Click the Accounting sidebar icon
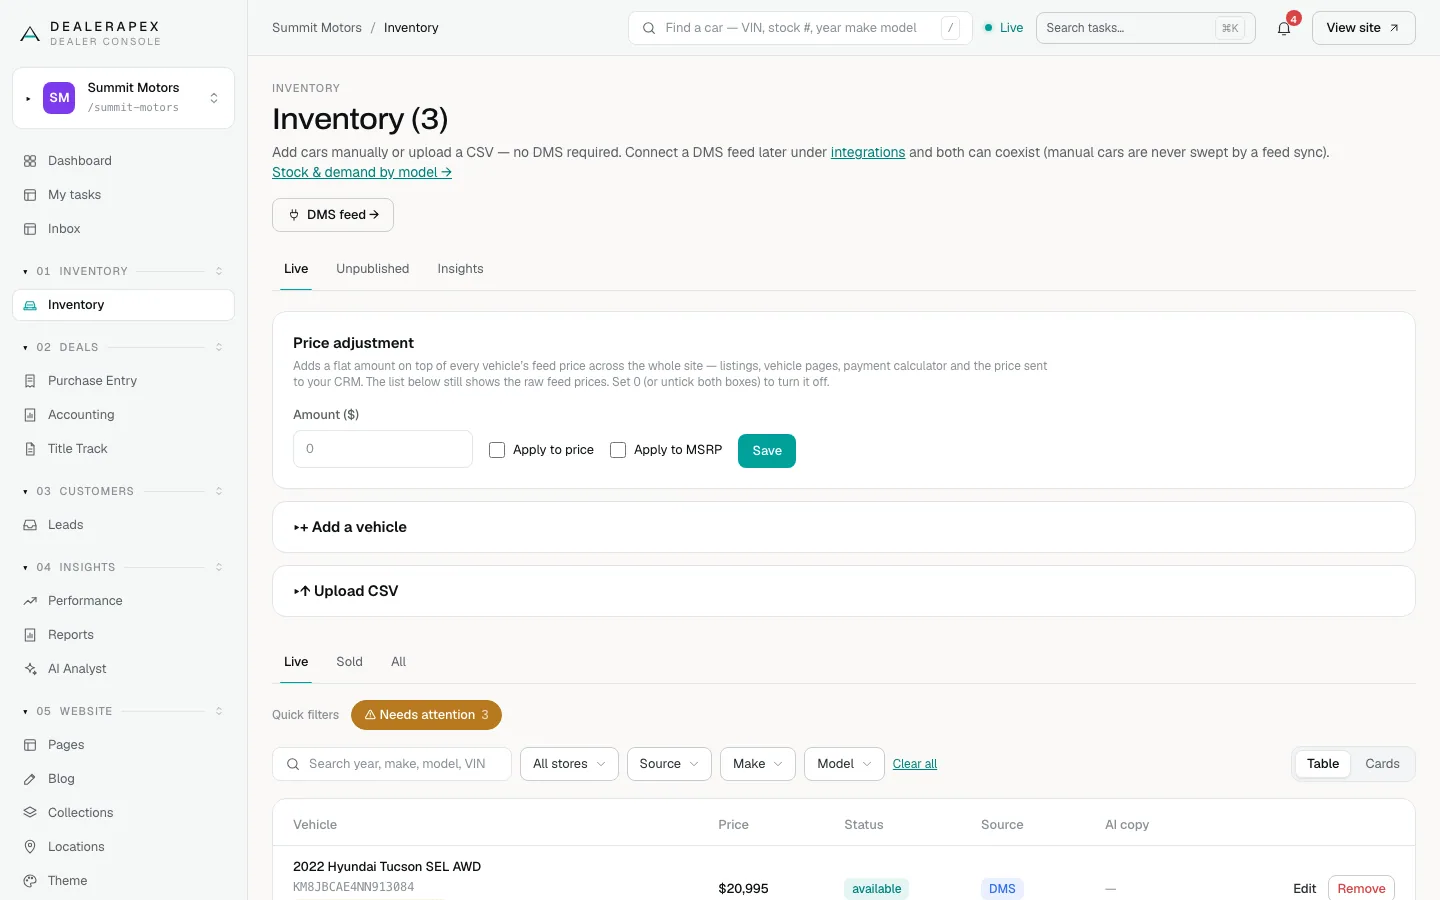 [30, 415]
